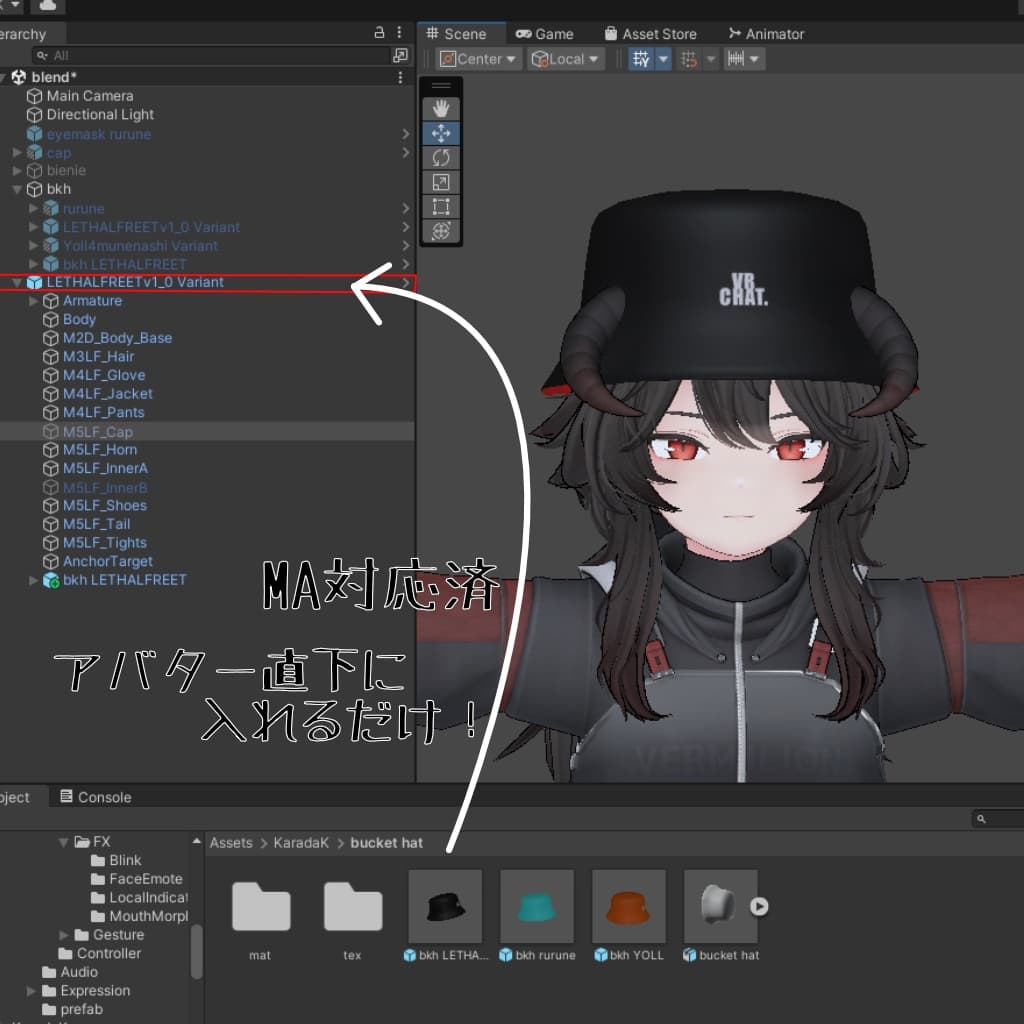
Task: Switch to the Scene tab
Action: pos(456,34)
